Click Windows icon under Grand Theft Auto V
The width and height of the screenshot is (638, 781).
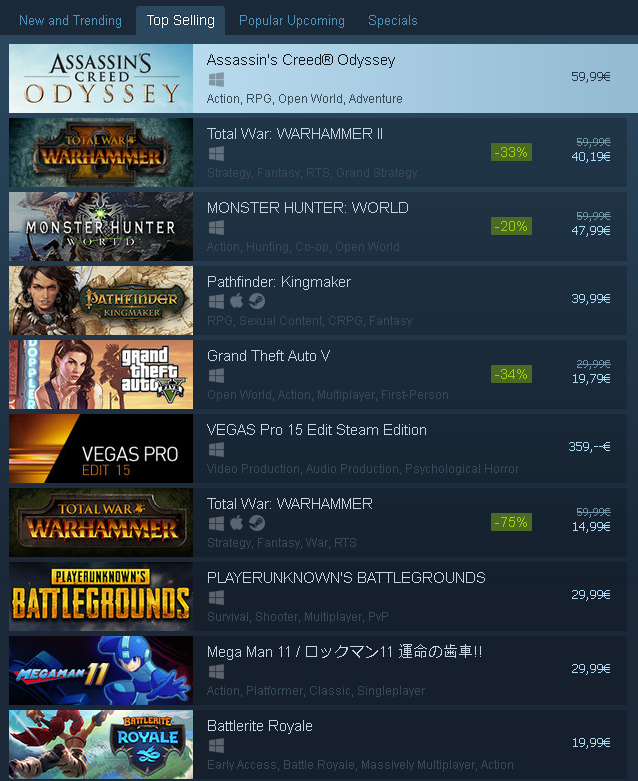(x=216, y=375)
